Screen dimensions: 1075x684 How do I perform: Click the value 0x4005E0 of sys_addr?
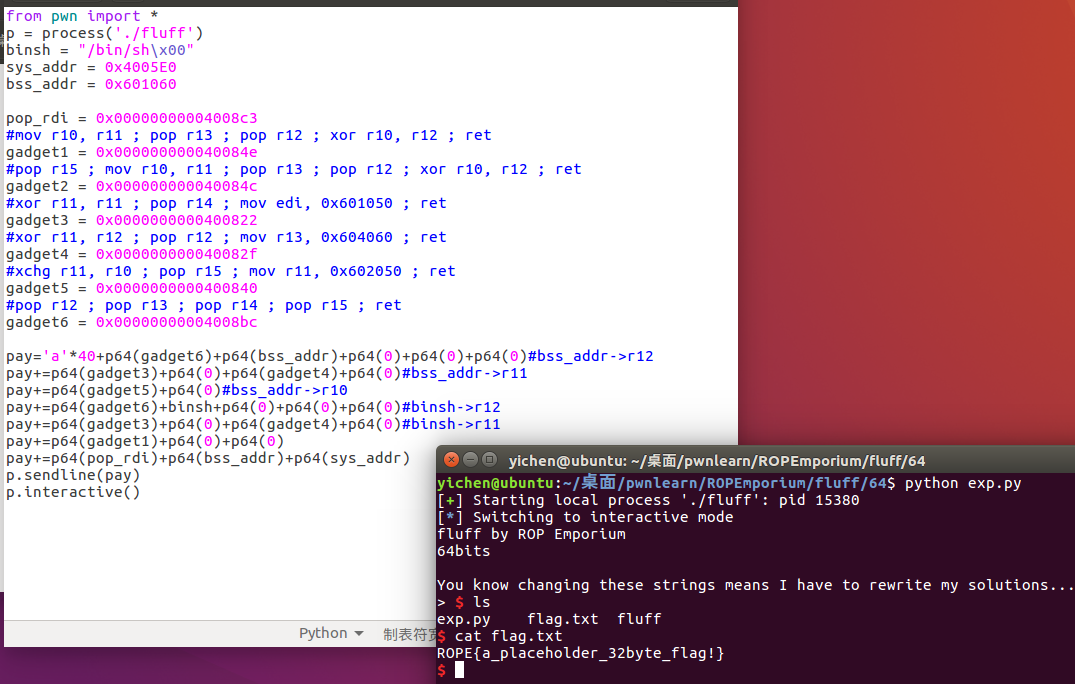click(141, 67)
